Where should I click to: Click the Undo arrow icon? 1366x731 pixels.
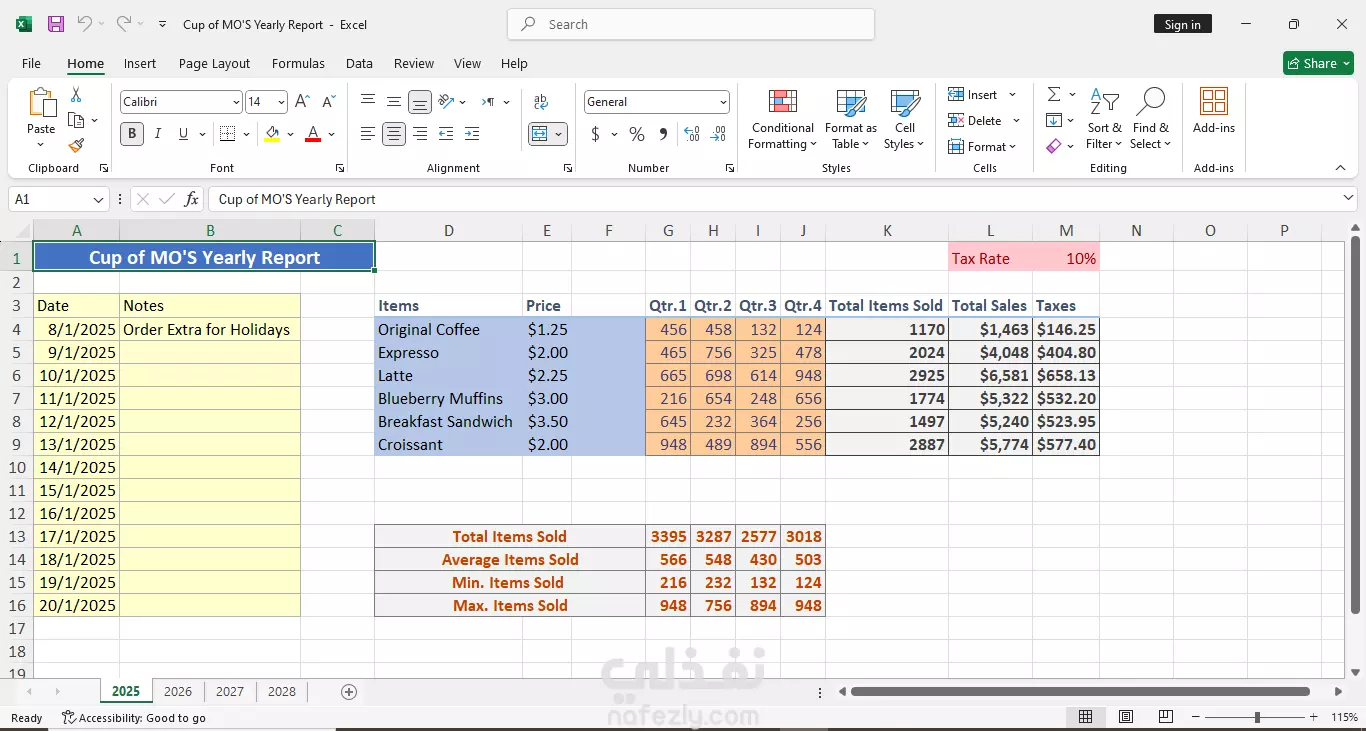(84, 24)
